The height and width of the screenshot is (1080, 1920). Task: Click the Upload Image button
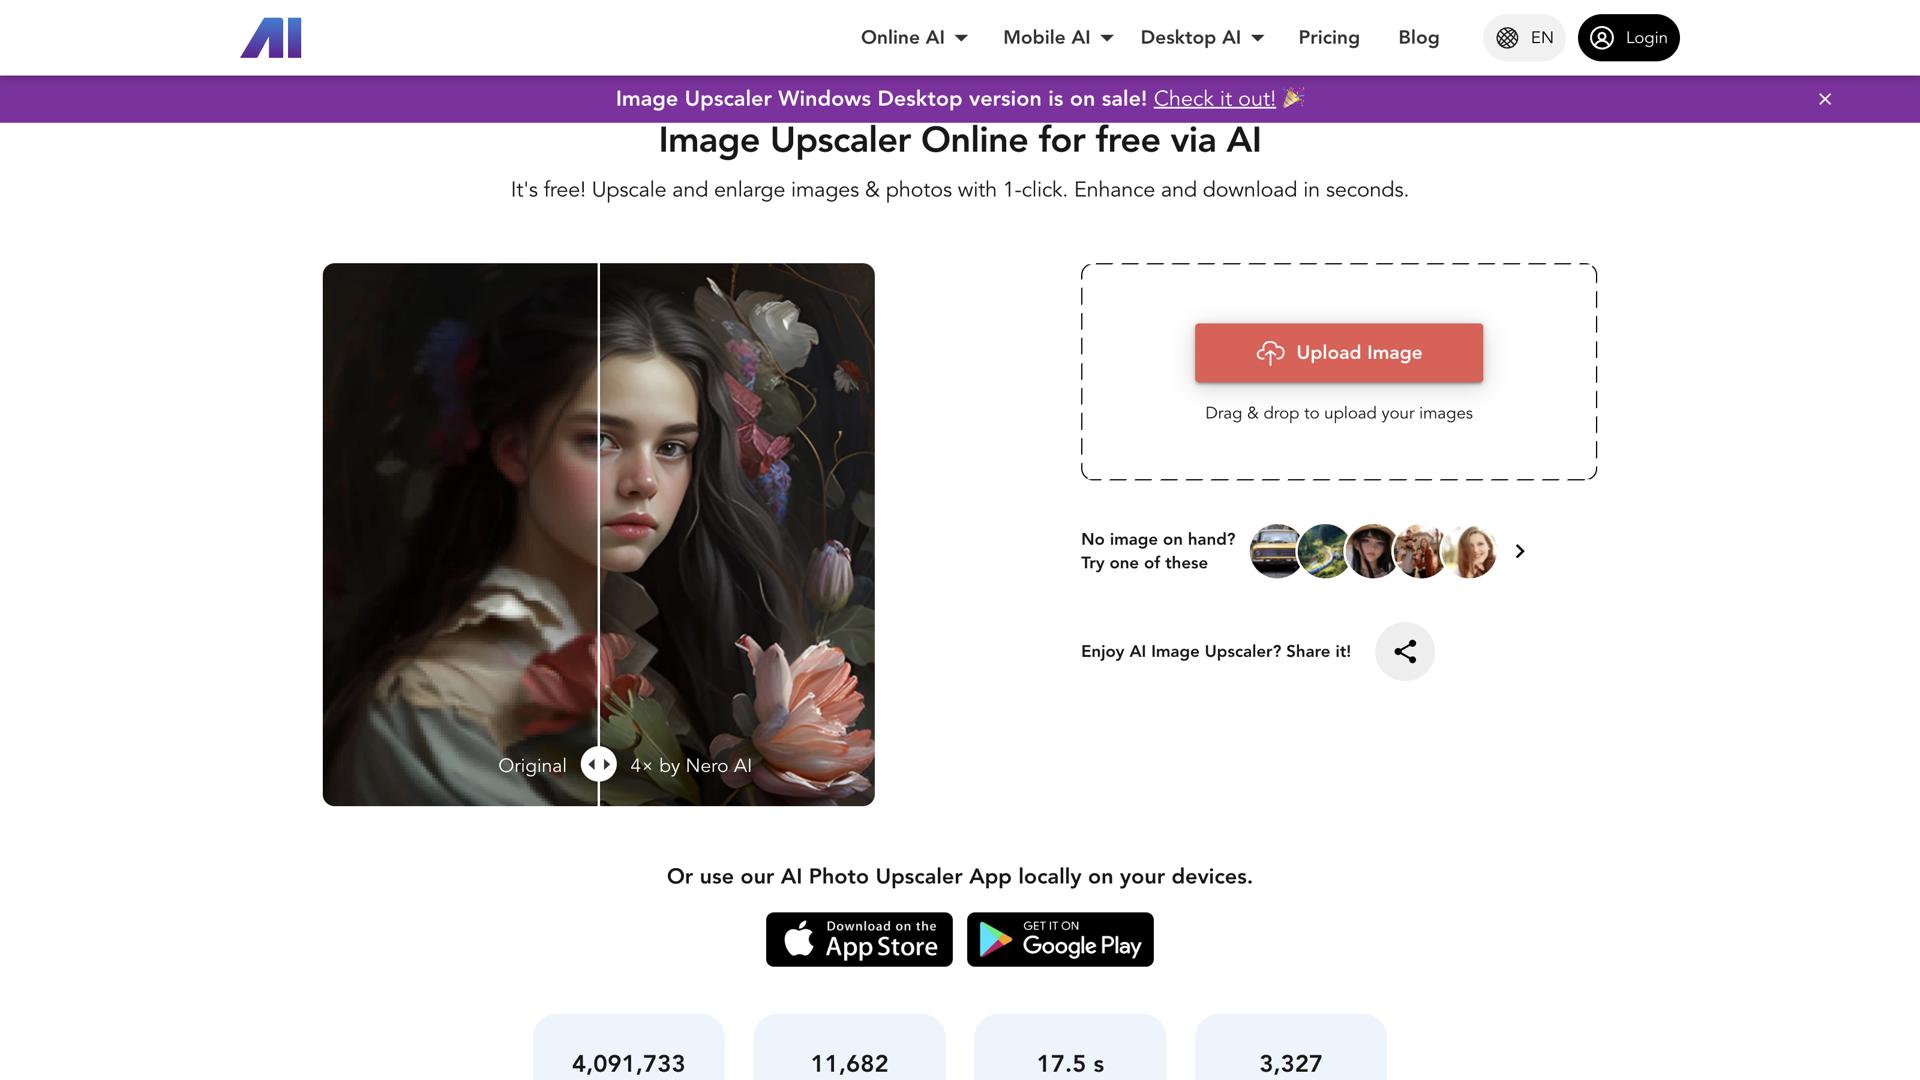(x=1338, y=352)
